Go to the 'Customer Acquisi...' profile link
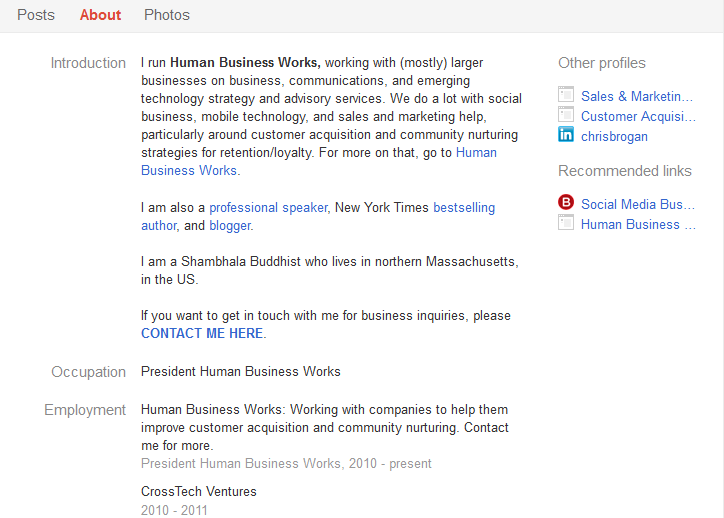Screen dimensions: 724x518 click(x=638, y=116)
